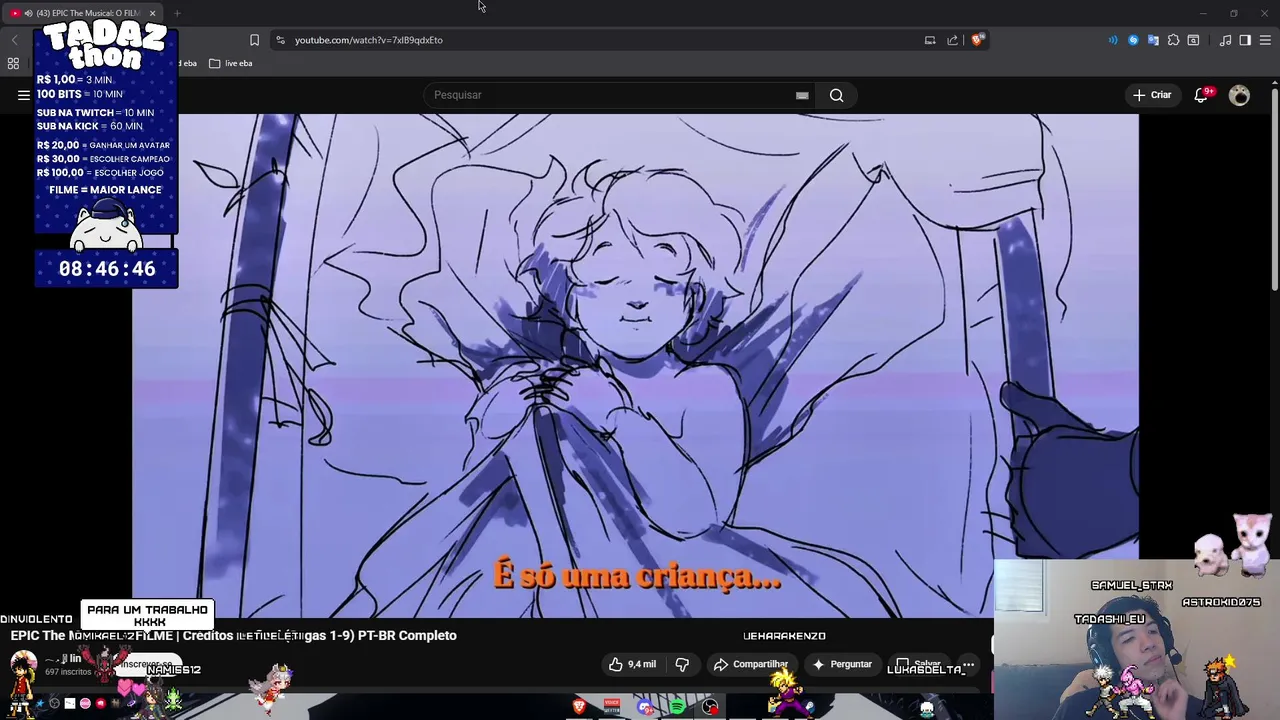
Task: Click the Voicemeeter taskbar icon
Action: [612, 708]
